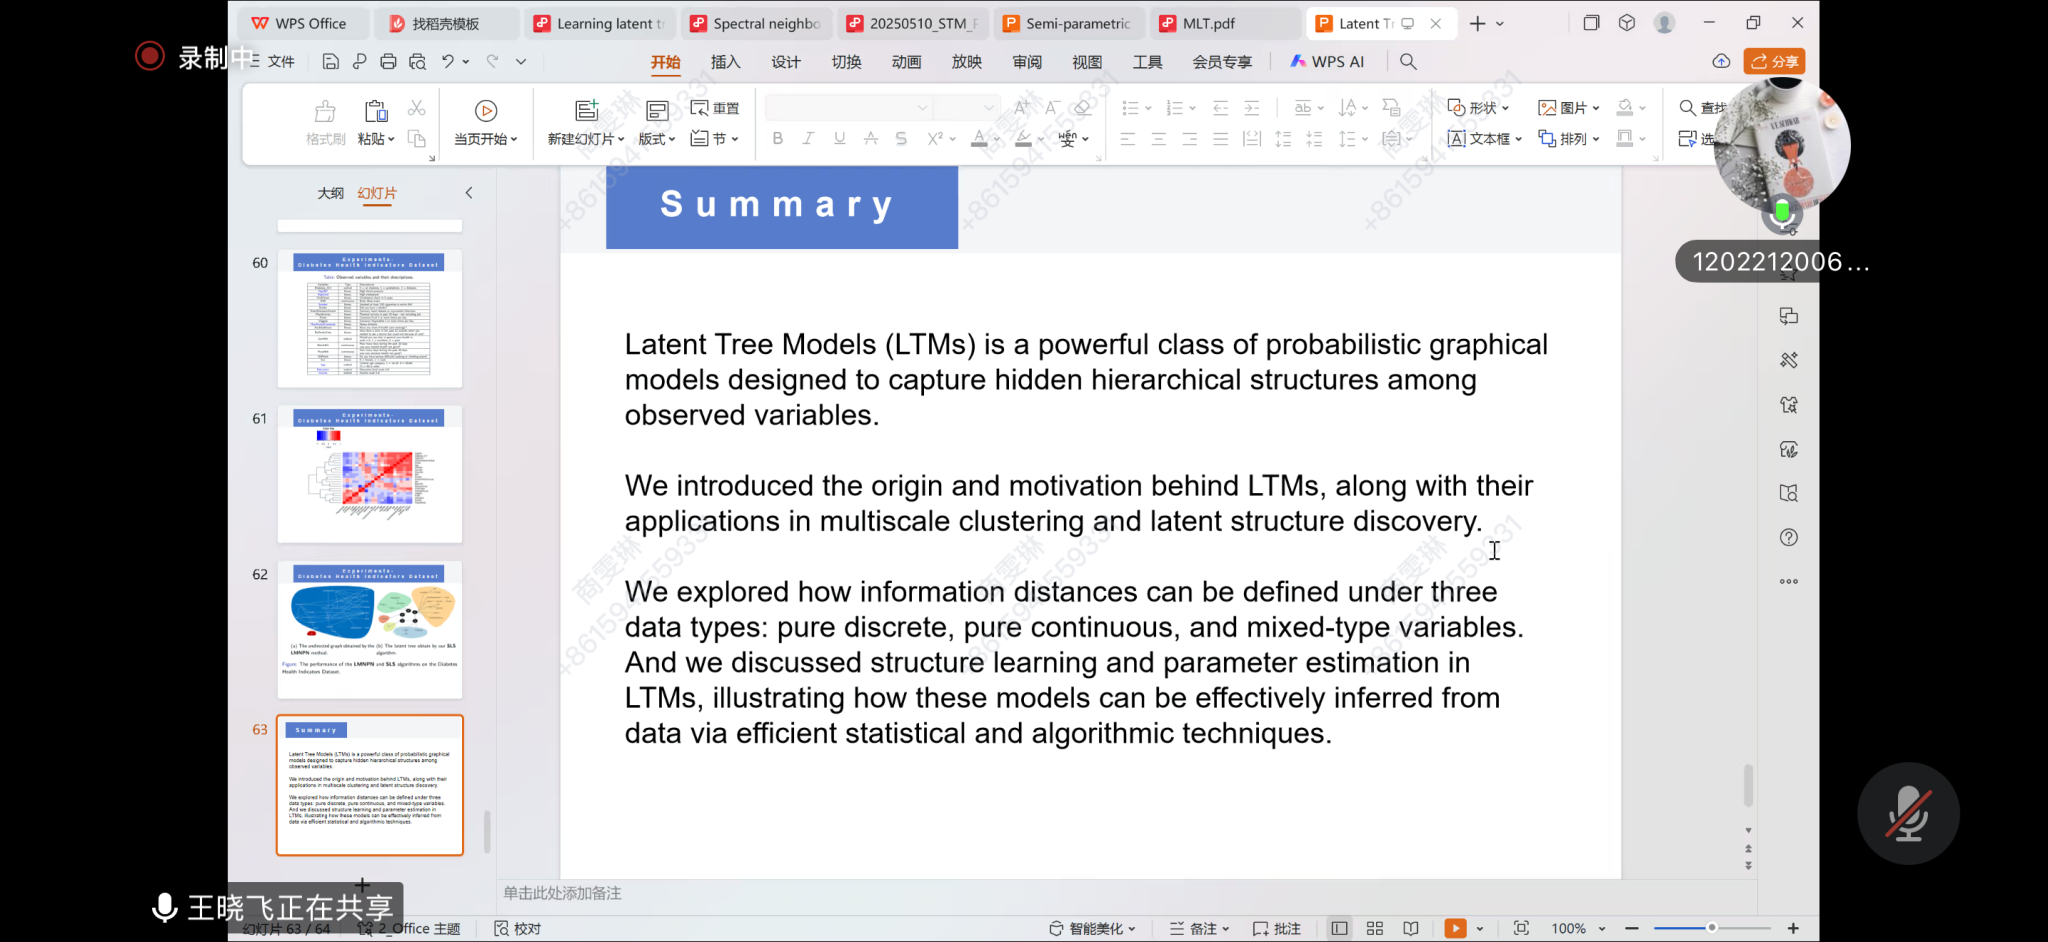Screen dimensions: 2048x942
Task: Toggle normal view in status bar
Action: (x=1339, y=928)
